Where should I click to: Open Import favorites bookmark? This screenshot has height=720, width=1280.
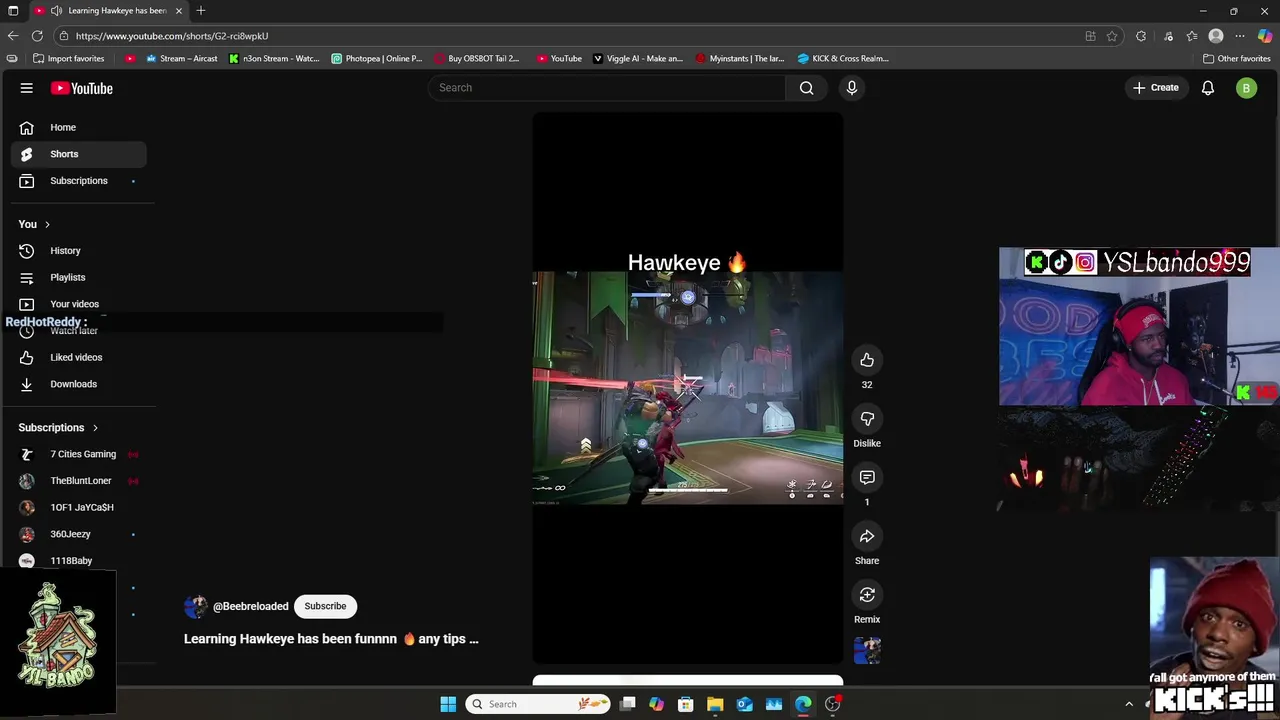coord(69,59)
